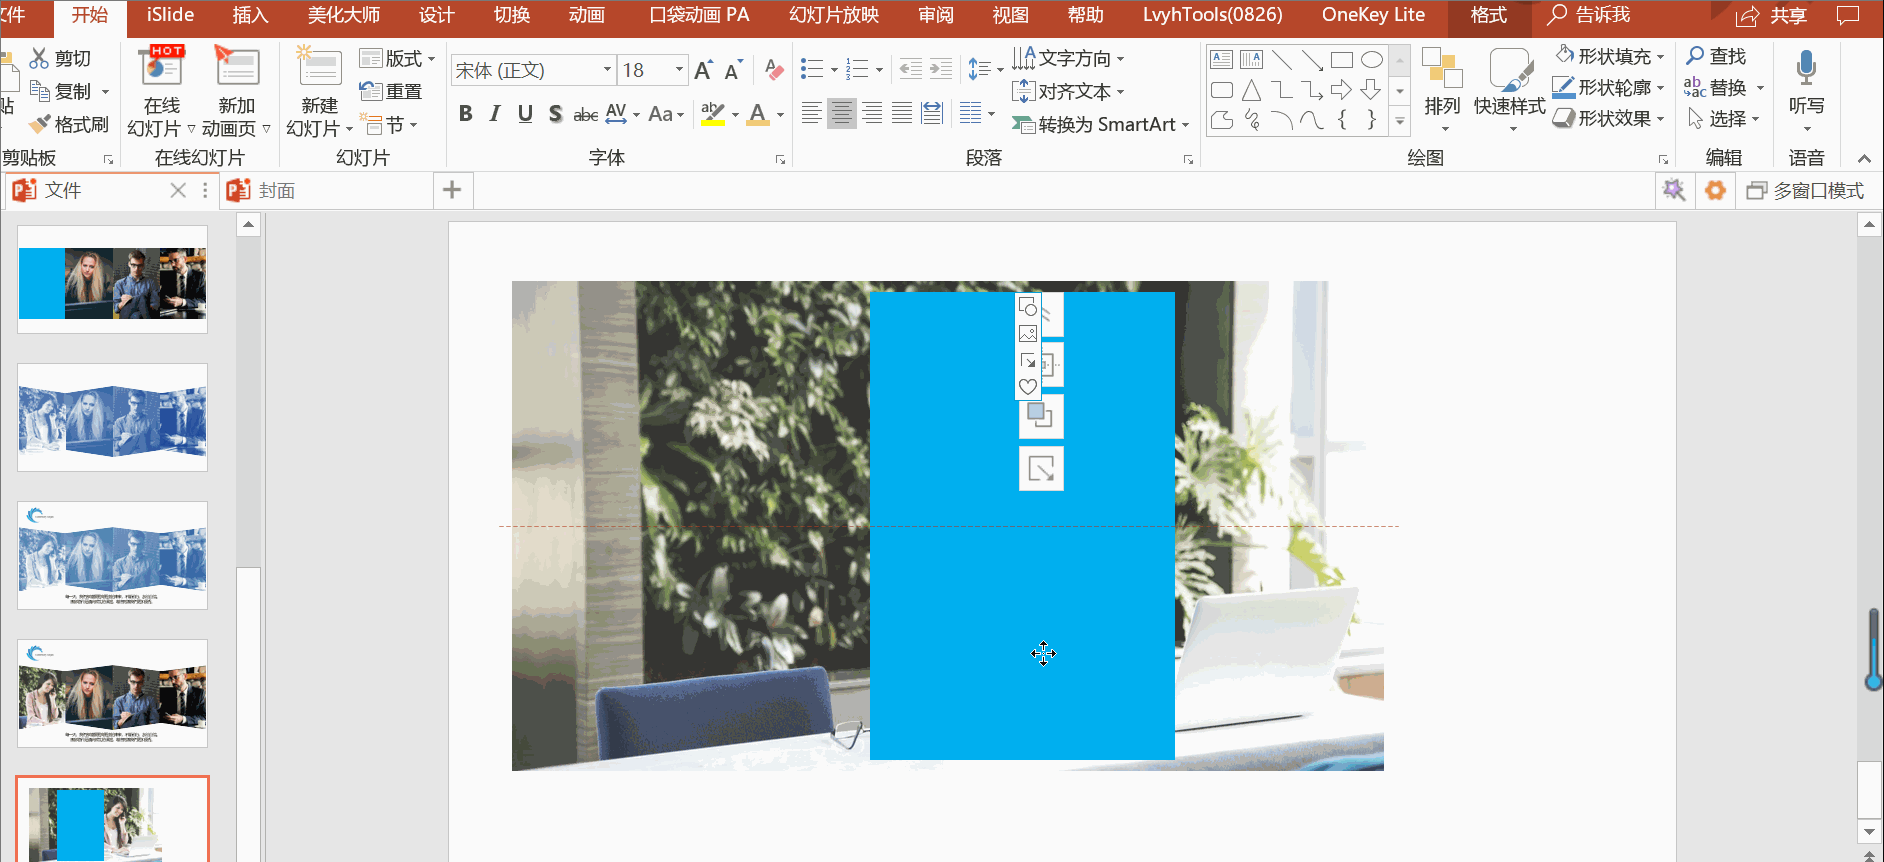The width and height of the screenshot is (1884, 862).
Task: Select the left brace shape
Action: click(1341, 120)
